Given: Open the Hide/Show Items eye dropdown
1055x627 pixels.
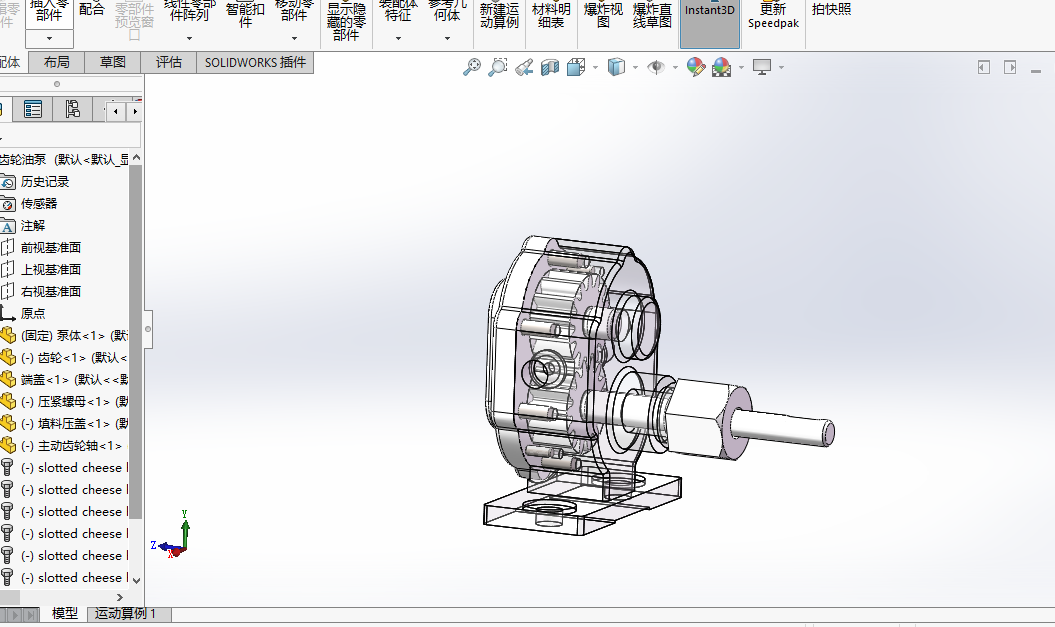Looking at the screenshot, I should pyautogui.click(x=676, y=68).
